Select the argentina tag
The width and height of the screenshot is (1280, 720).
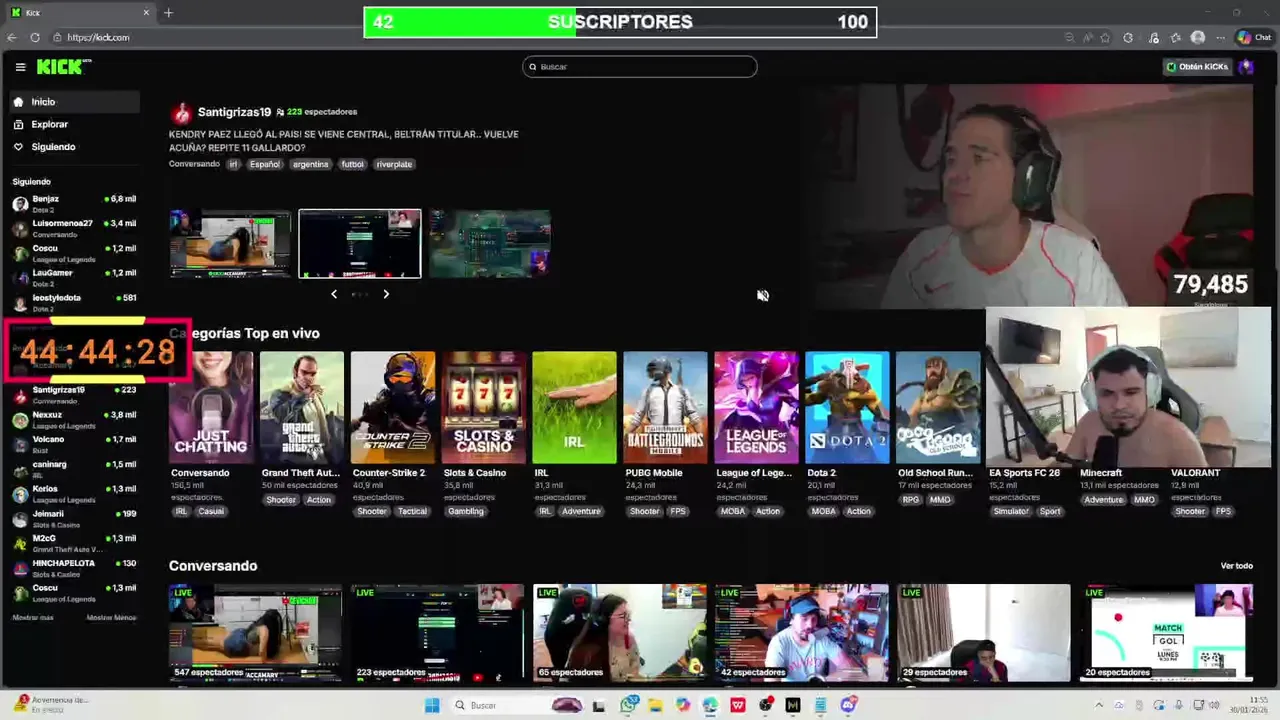310,164
